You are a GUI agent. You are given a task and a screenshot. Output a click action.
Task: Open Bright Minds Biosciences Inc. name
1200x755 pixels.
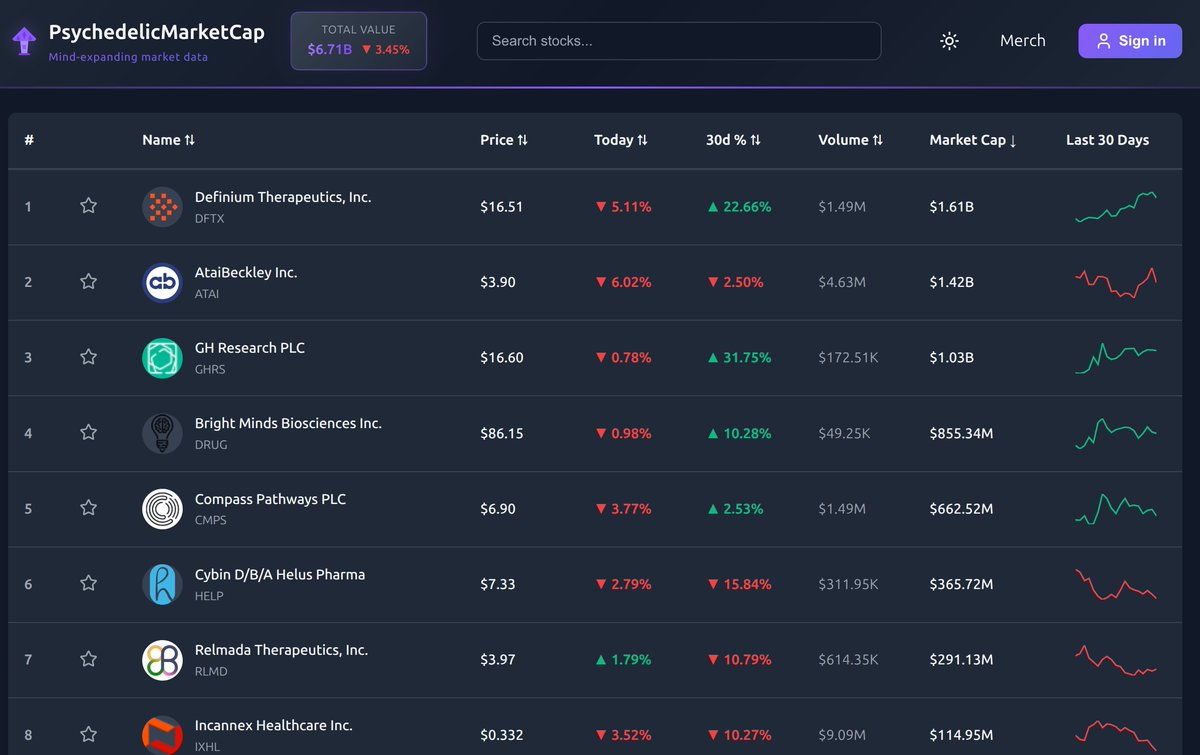[288, 423]
